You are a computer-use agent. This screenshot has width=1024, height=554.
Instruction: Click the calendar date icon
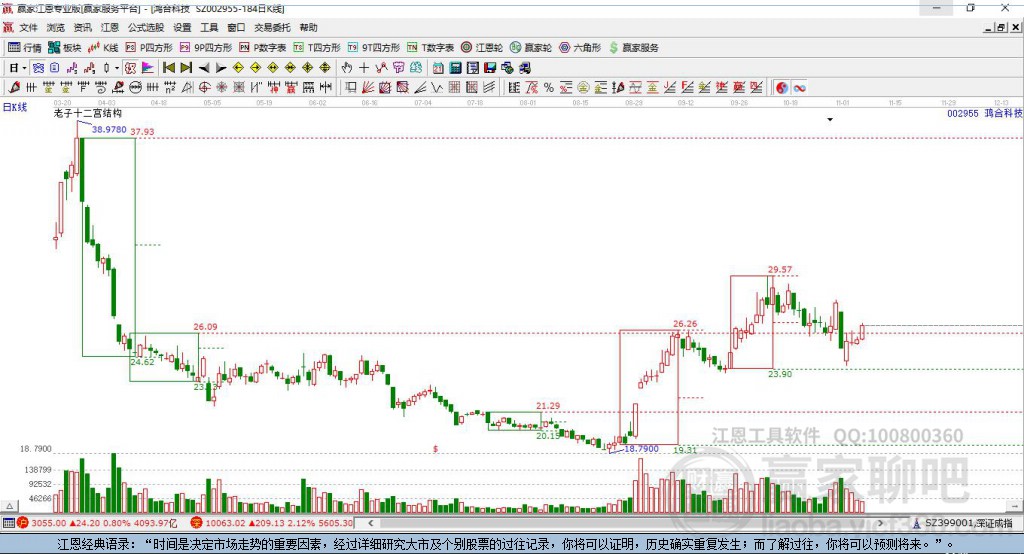[438, 68]
